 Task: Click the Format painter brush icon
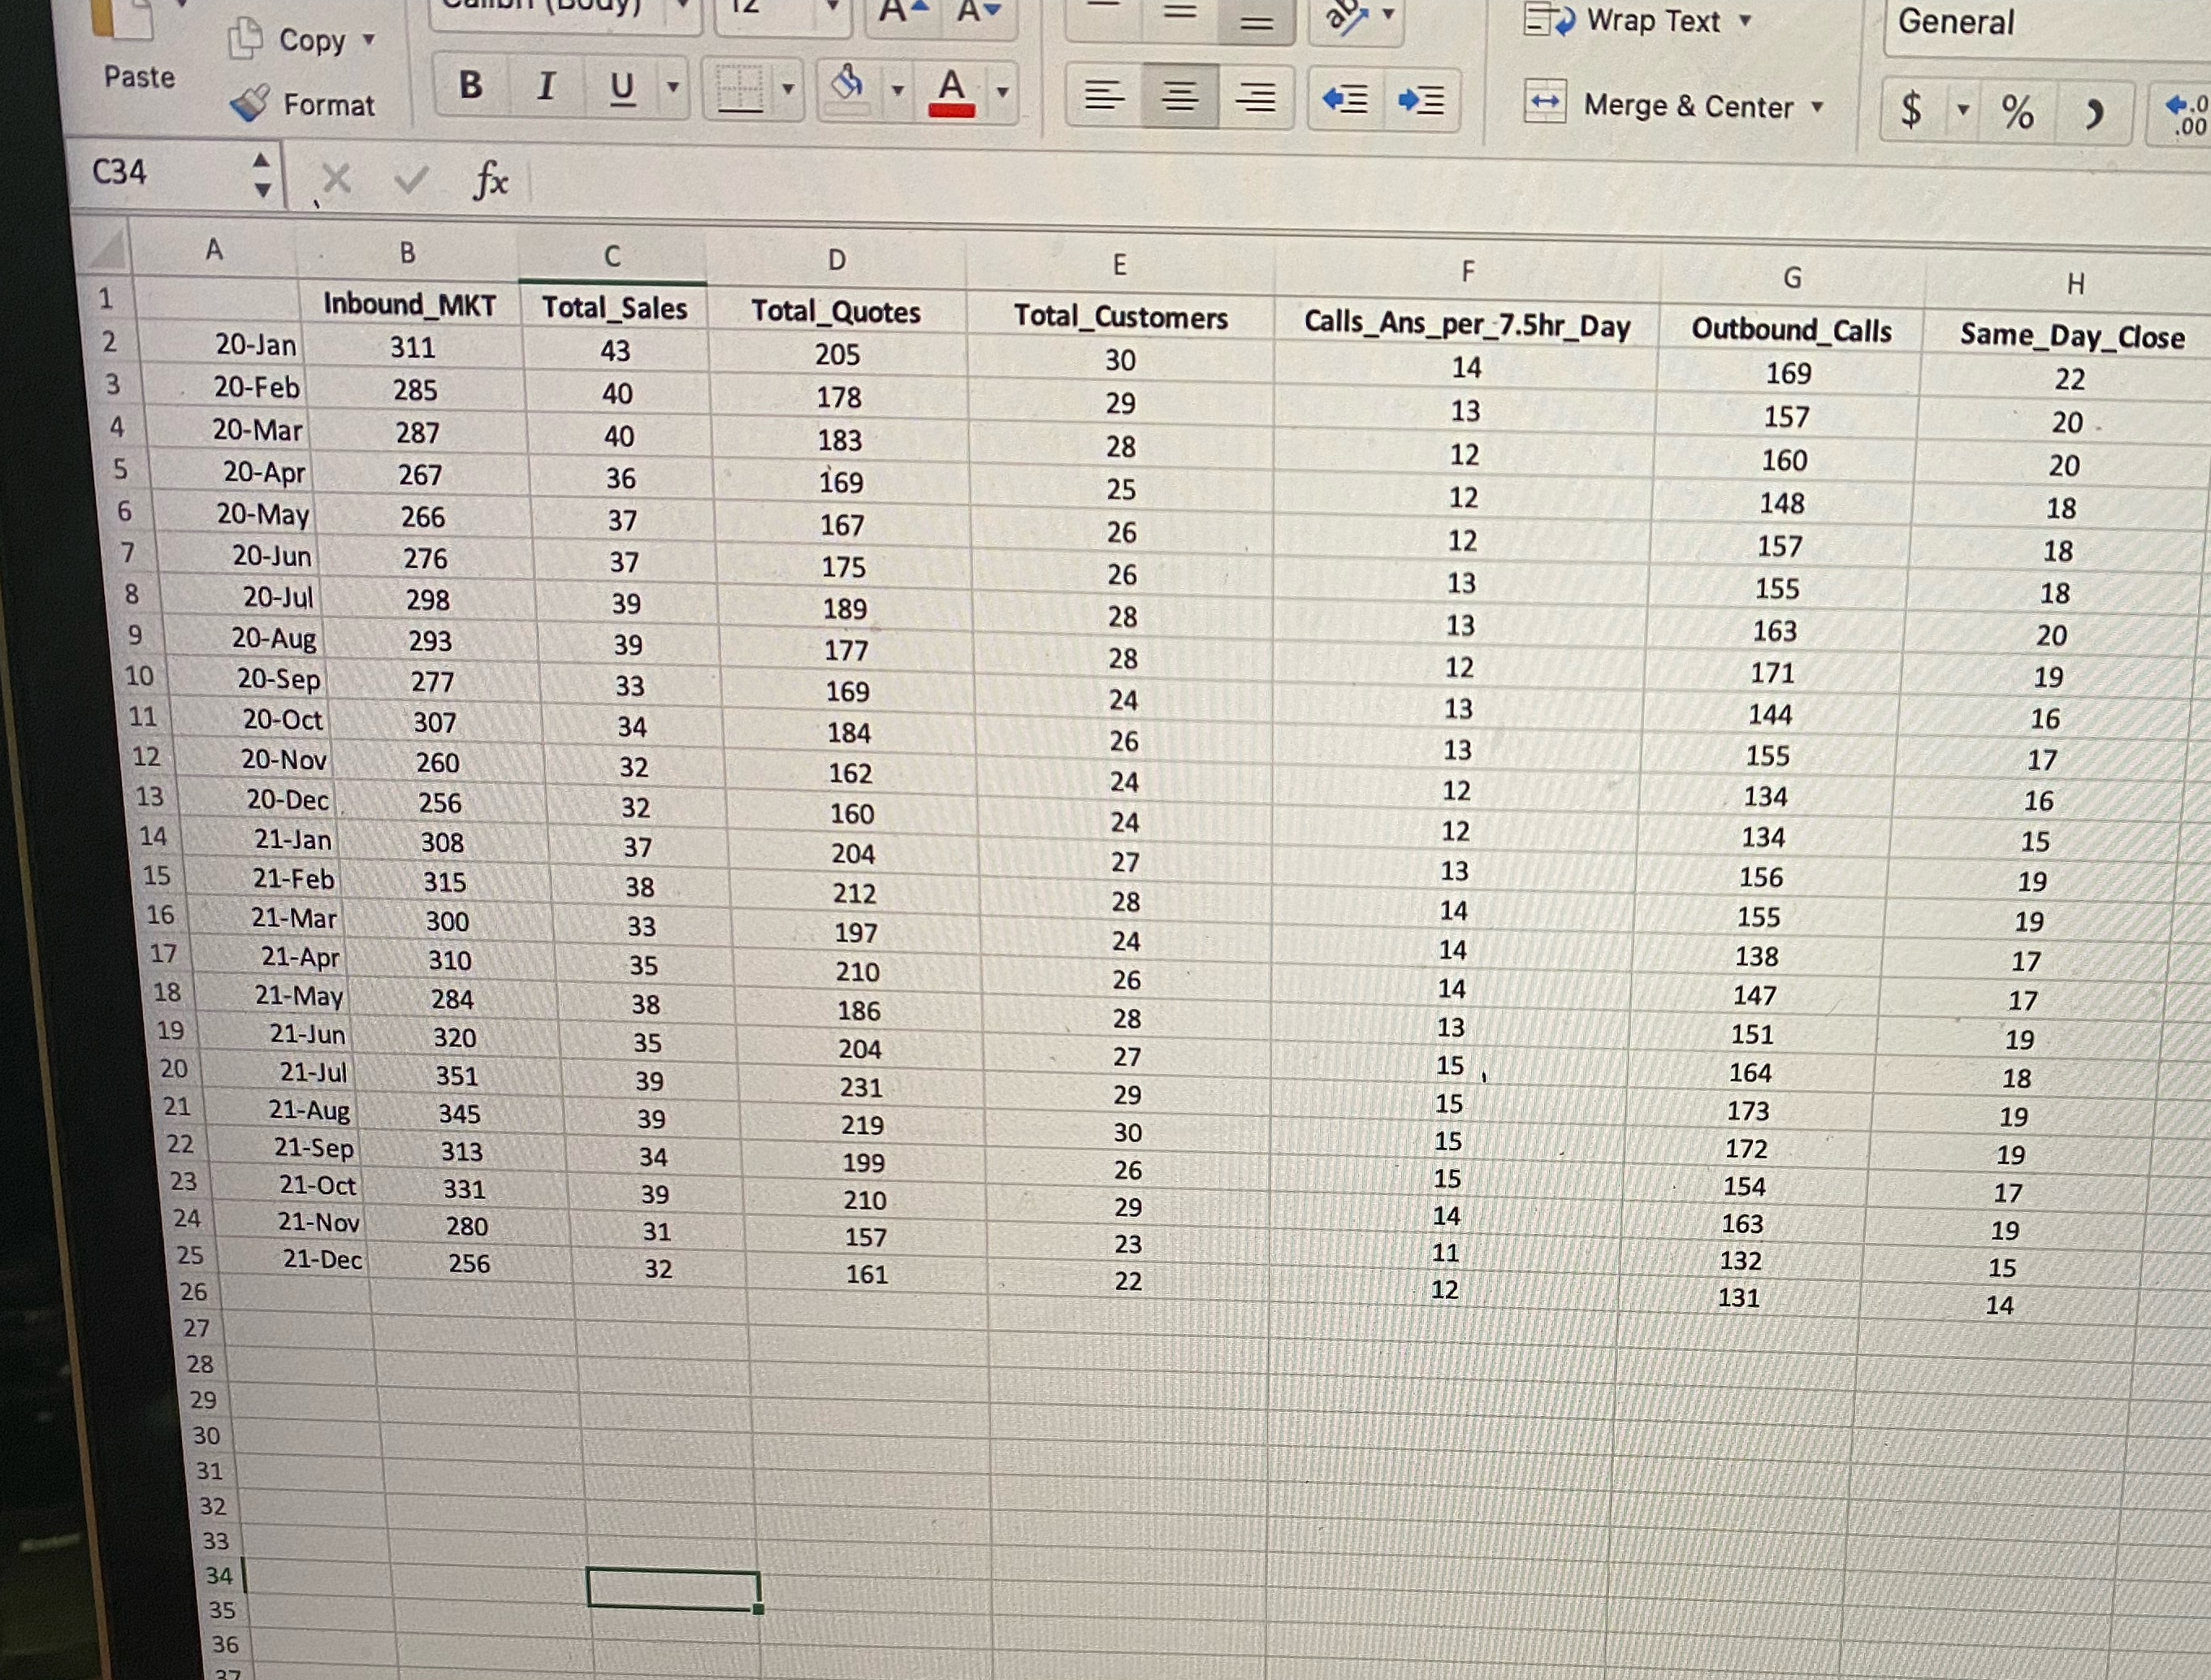(249, 103)
